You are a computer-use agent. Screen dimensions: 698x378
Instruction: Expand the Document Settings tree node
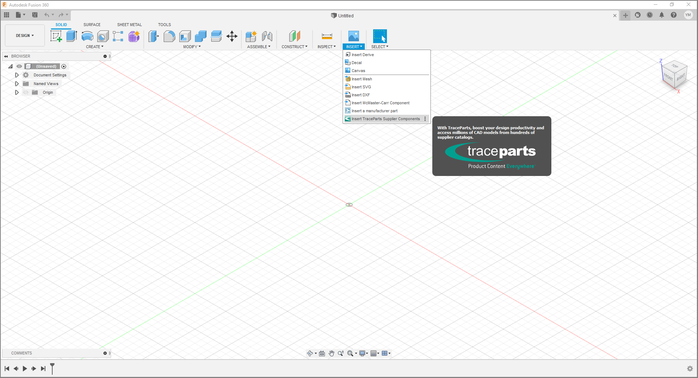(x=17, y=75)
